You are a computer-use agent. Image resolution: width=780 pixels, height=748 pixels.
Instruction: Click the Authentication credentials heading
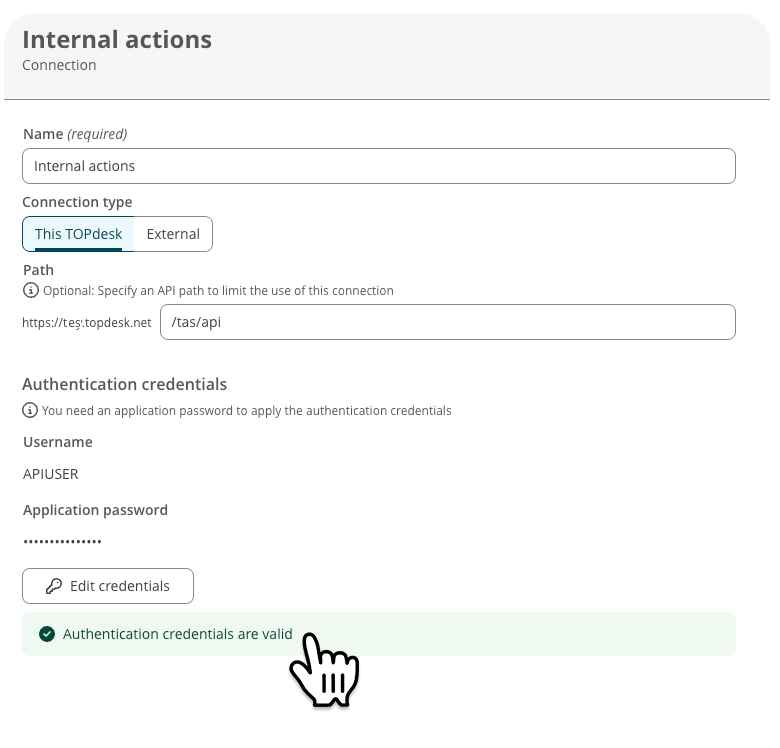(124, 384)
